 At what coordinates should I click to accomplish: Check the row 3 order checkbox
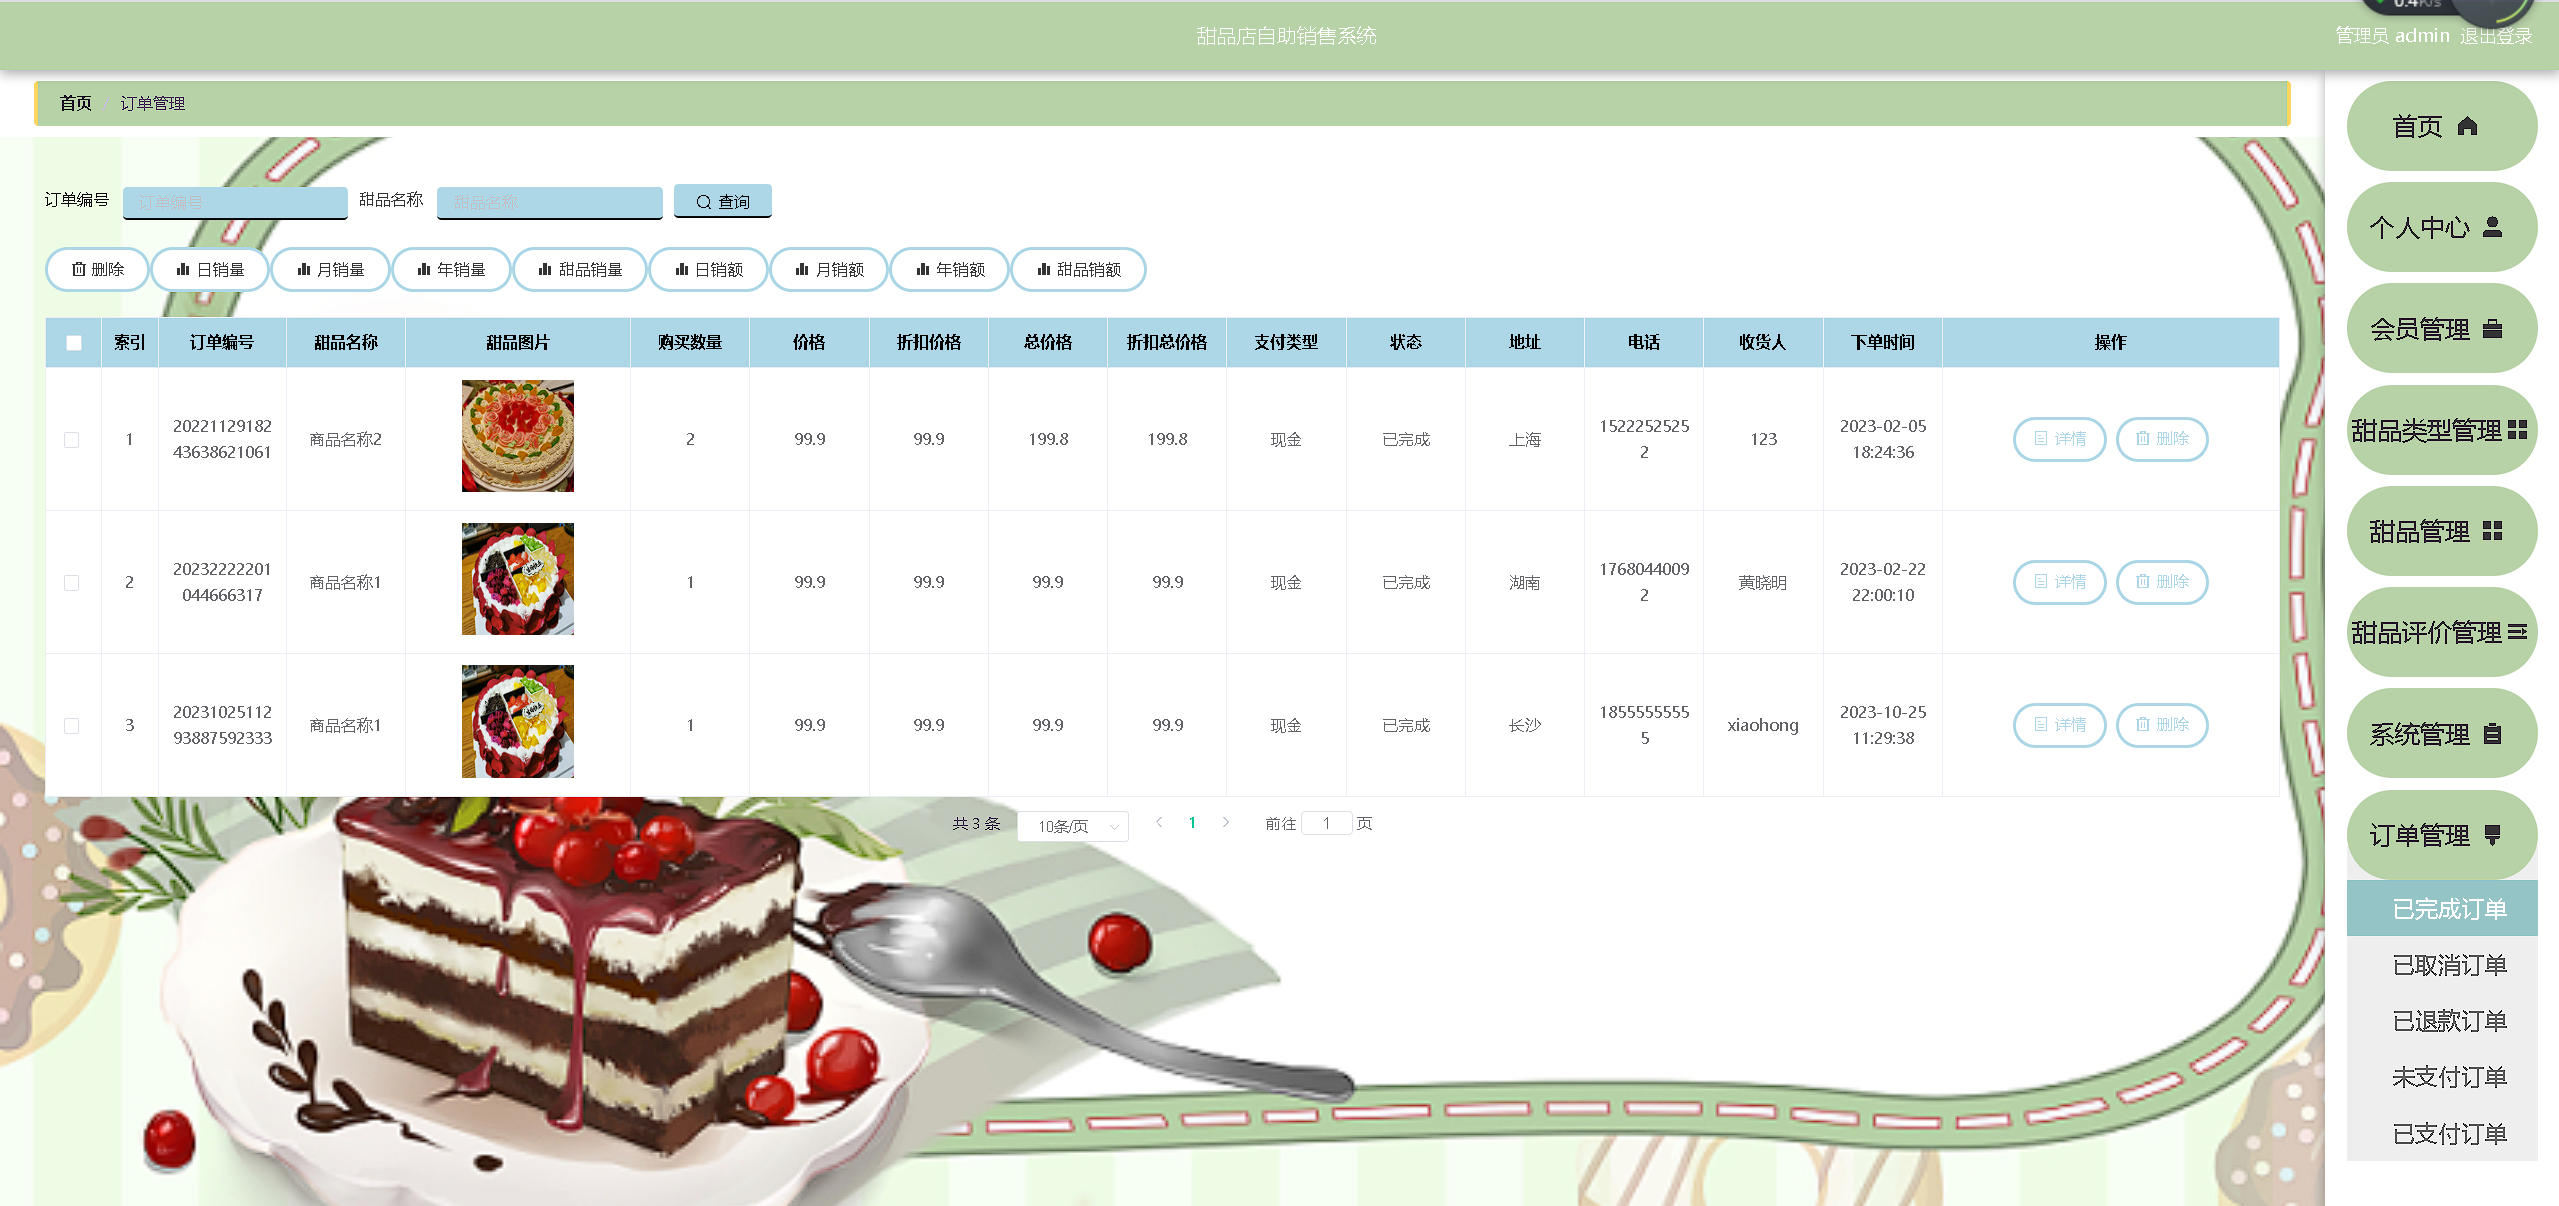[x=72, y=726]
